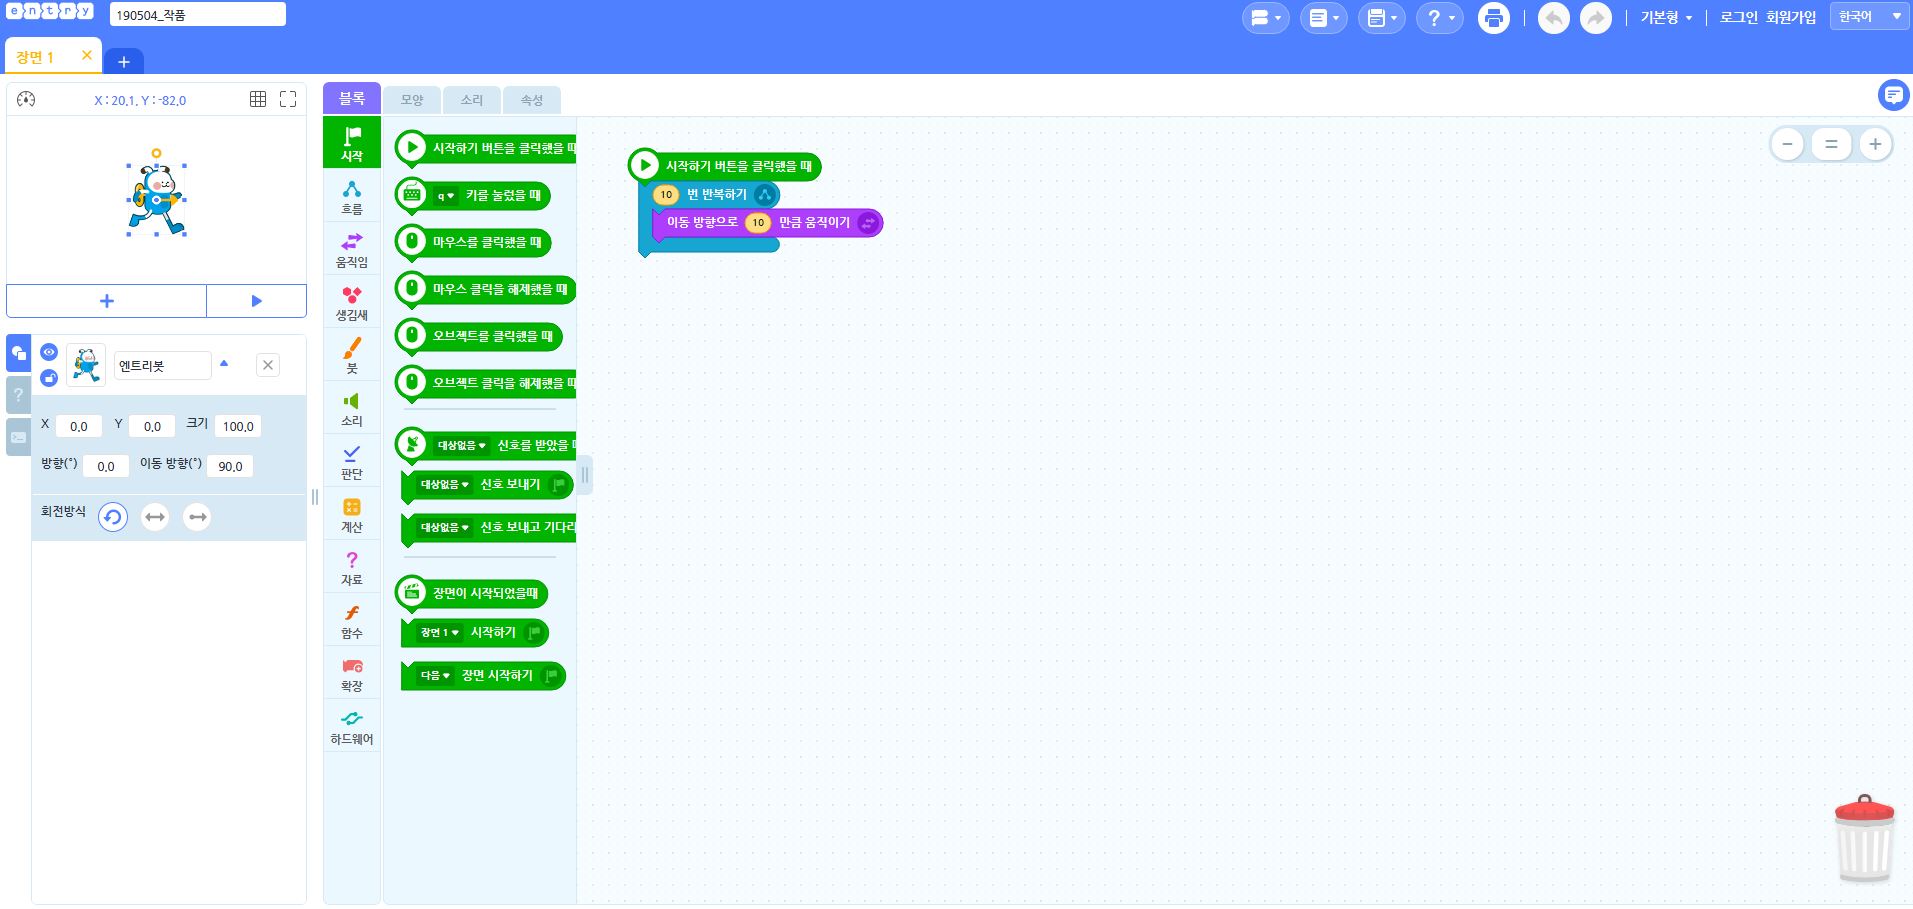Image resolution: width=1913 pixels, height=909 pixels.
Task: Open the 소리 block category
Action: (x=352, y=408)
